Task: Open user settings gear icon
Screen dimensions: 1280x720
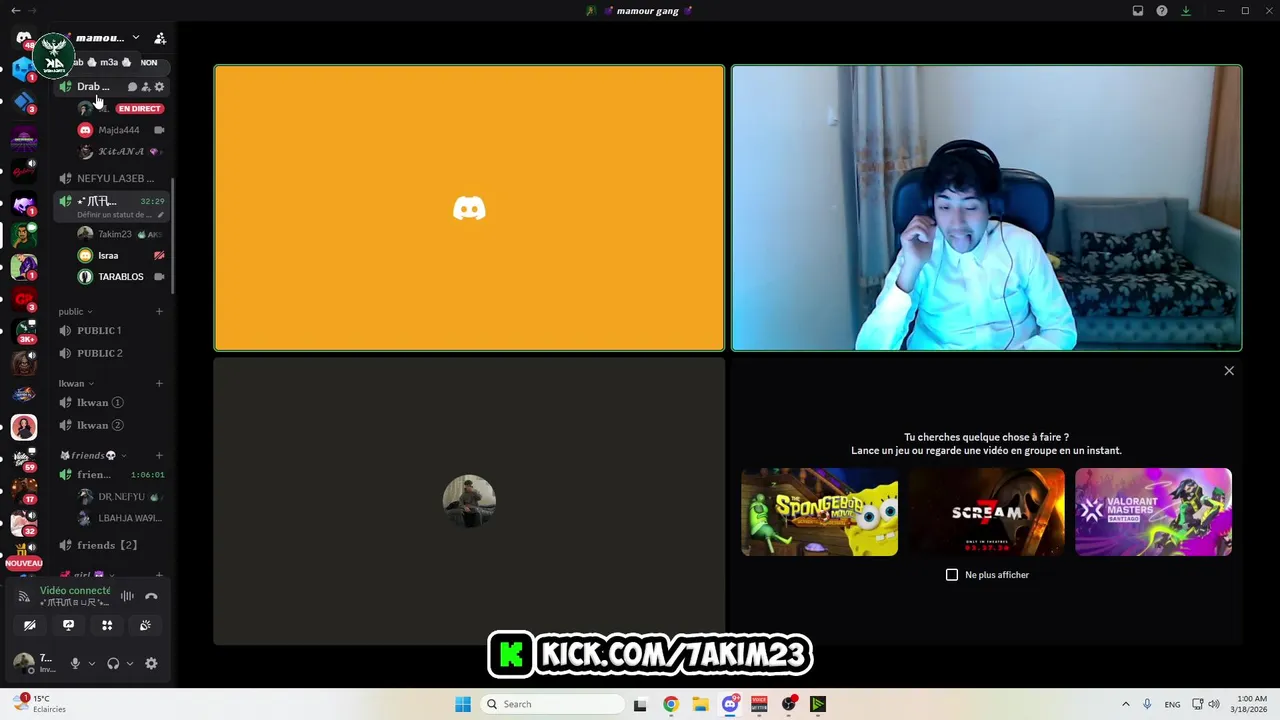Action: pos(151,663)
